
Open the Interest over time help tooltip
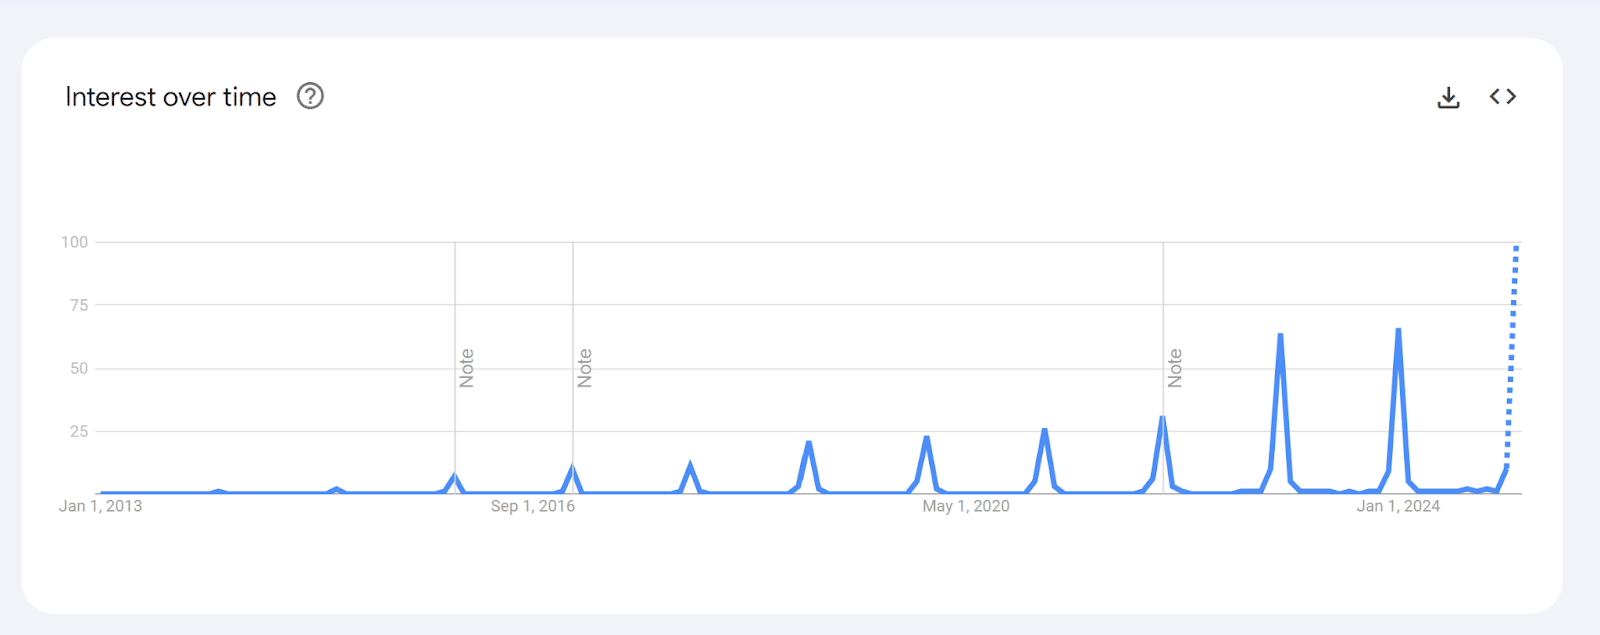(310, 97)
